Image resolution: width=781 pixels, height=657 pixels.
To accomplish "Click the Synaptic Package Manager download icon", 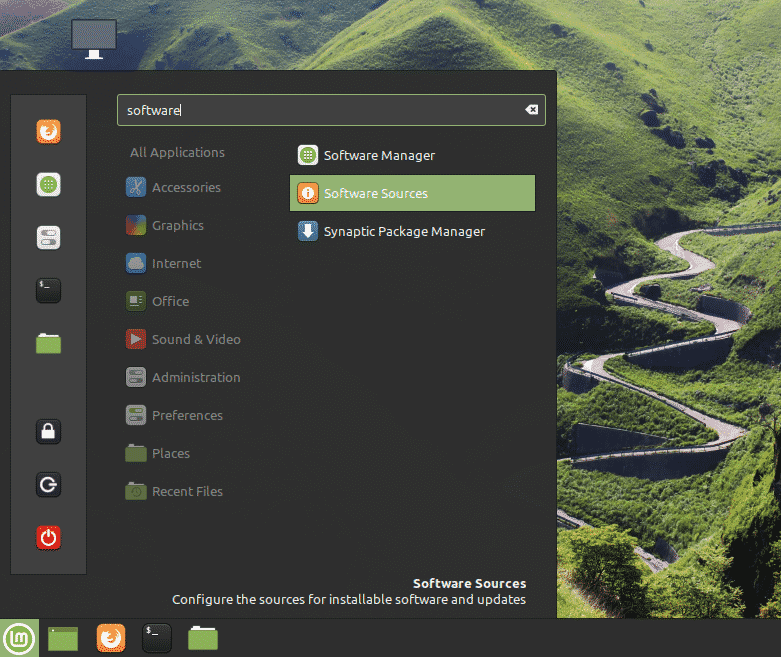I will point(308,231).
